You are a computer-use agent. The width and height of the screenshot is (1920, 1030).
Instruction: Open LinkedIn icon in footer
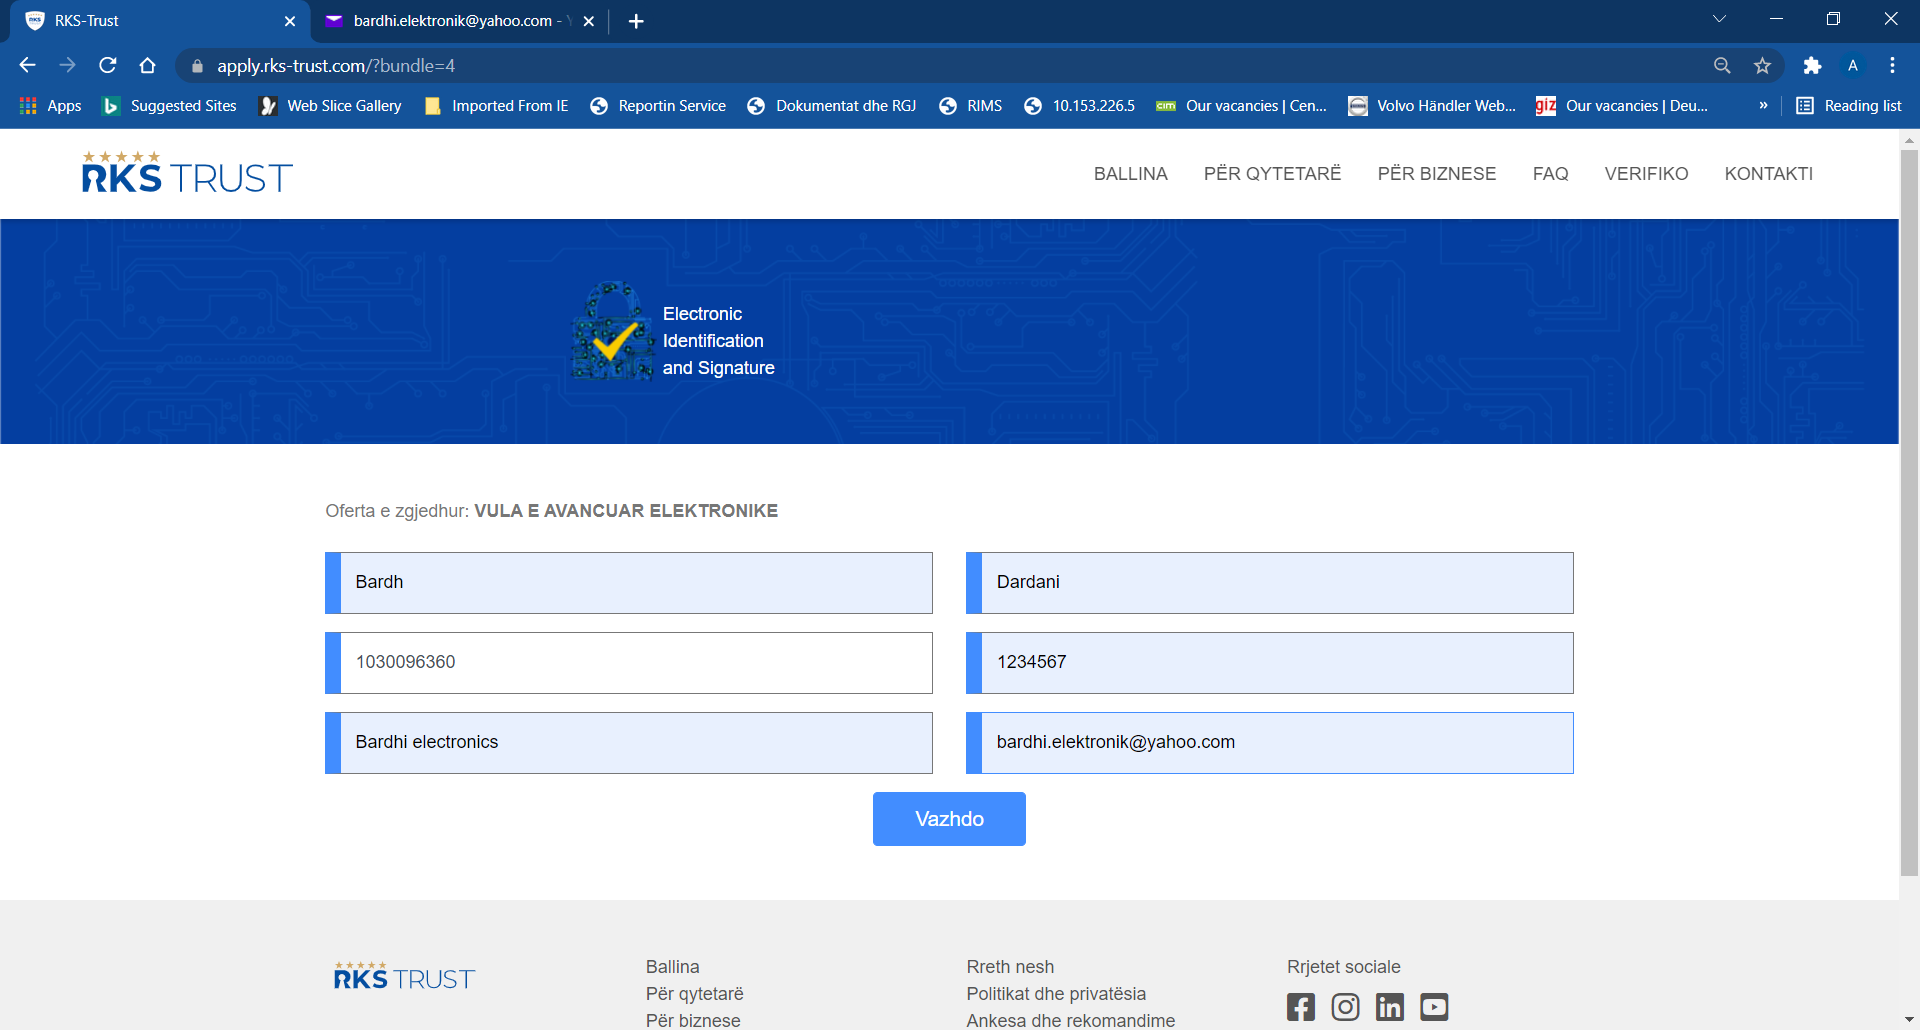coord(1390,1006)
